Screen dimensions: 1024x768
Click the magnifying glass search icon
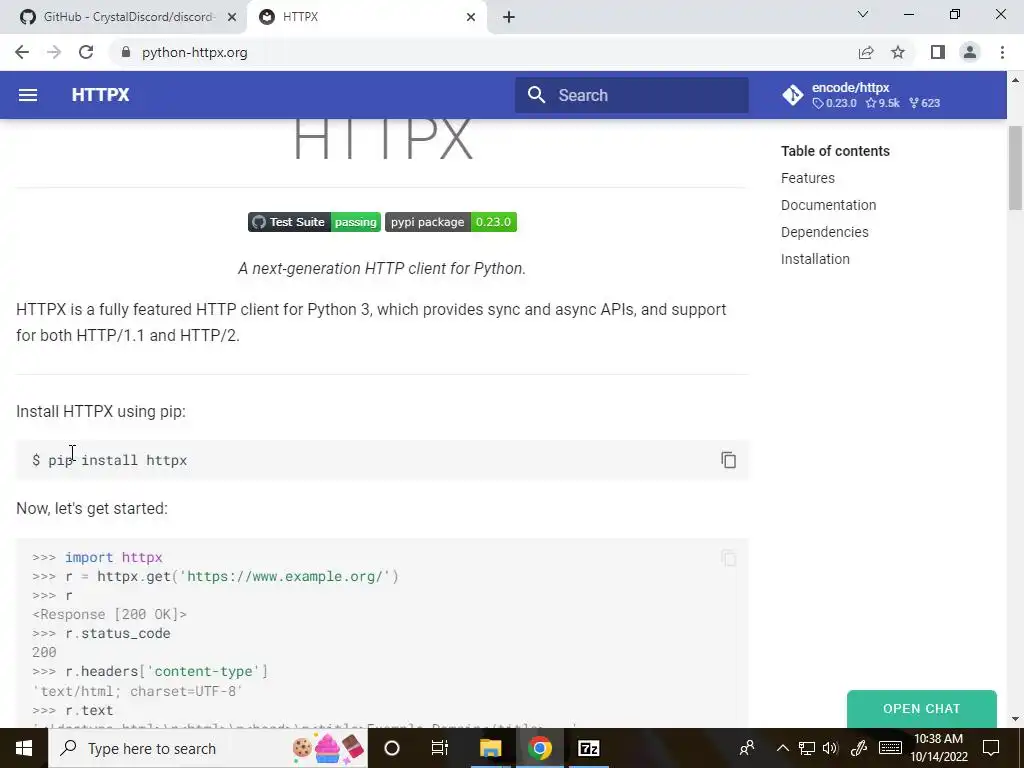click(536, 95)
